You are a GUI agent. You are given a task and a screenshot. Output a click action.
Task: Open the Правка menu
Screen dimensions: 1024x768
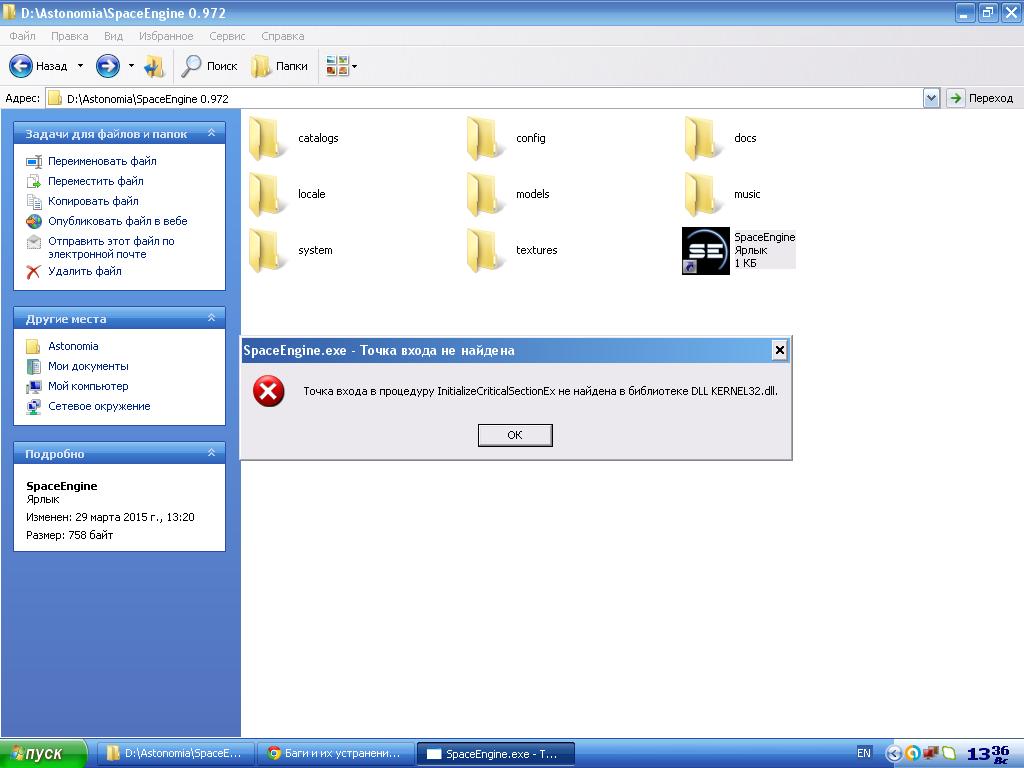coord(70,36)
